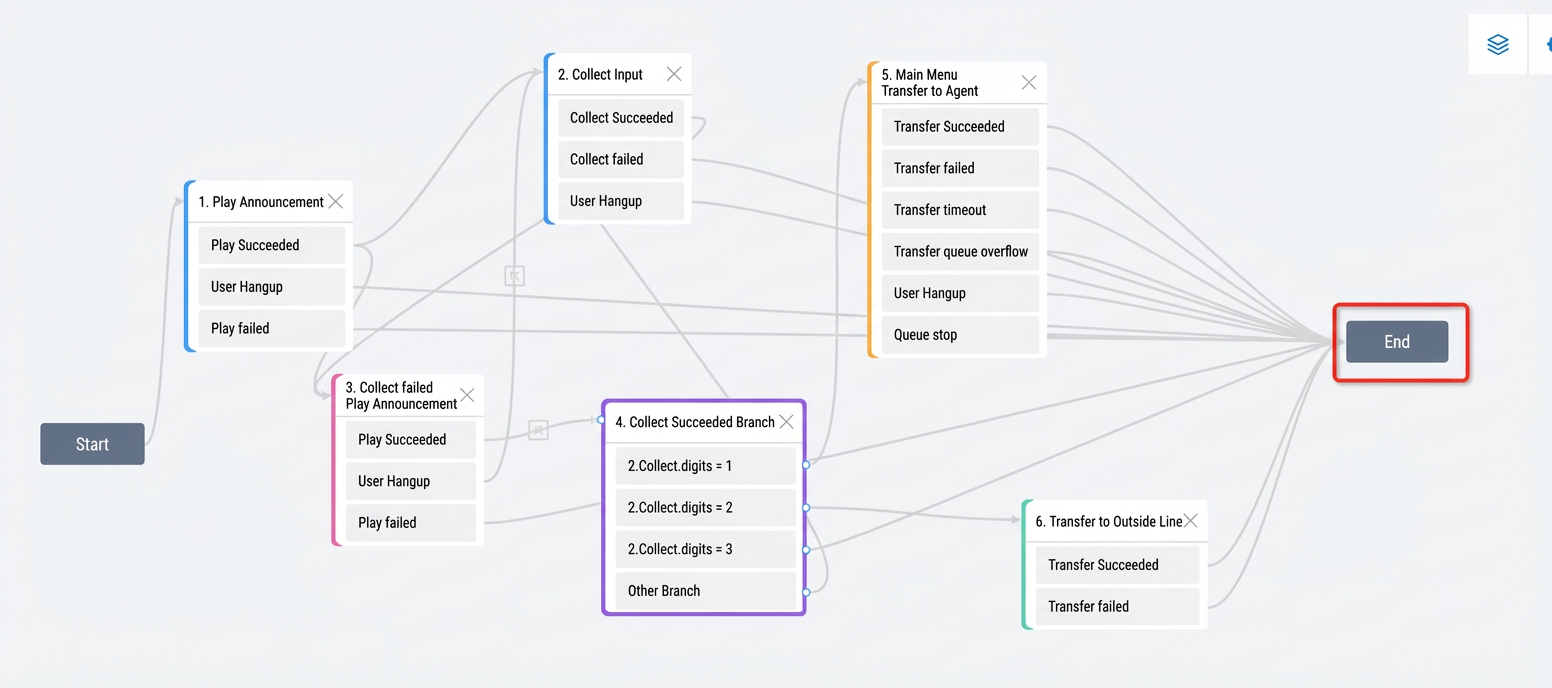Close the 3. Collect failed Play Announcement node
Viewport: 1552px width, 688px height.
[467, 395]
